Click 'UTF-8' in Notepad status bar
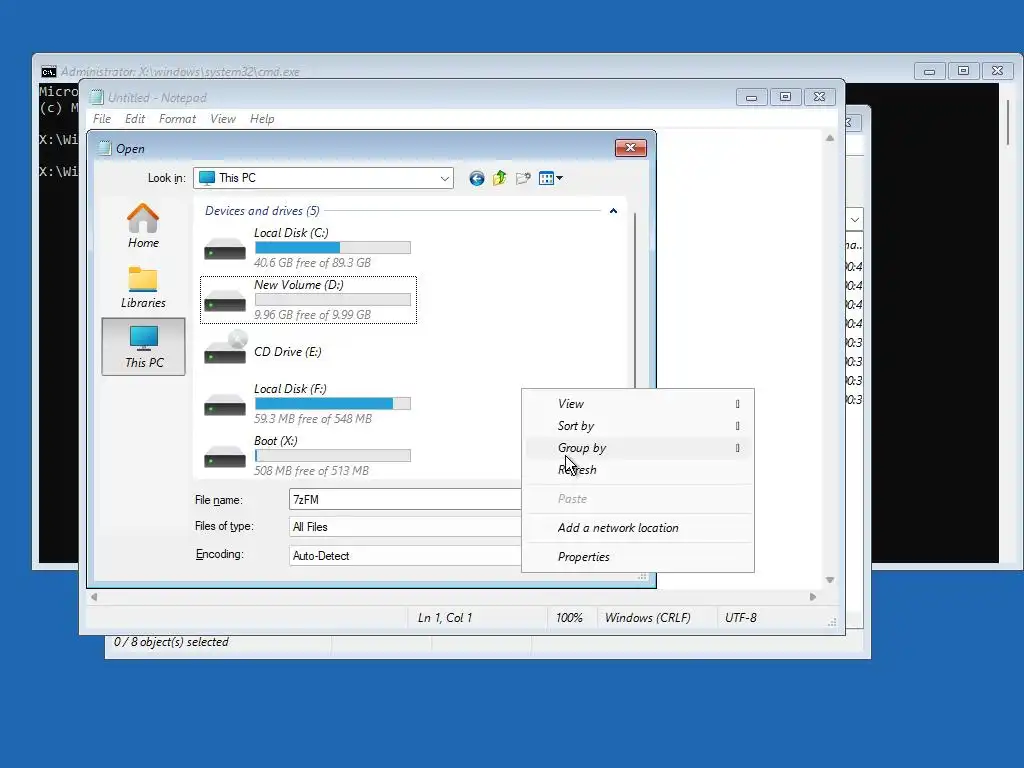The image size is (1024, 768). click(741, 618)
